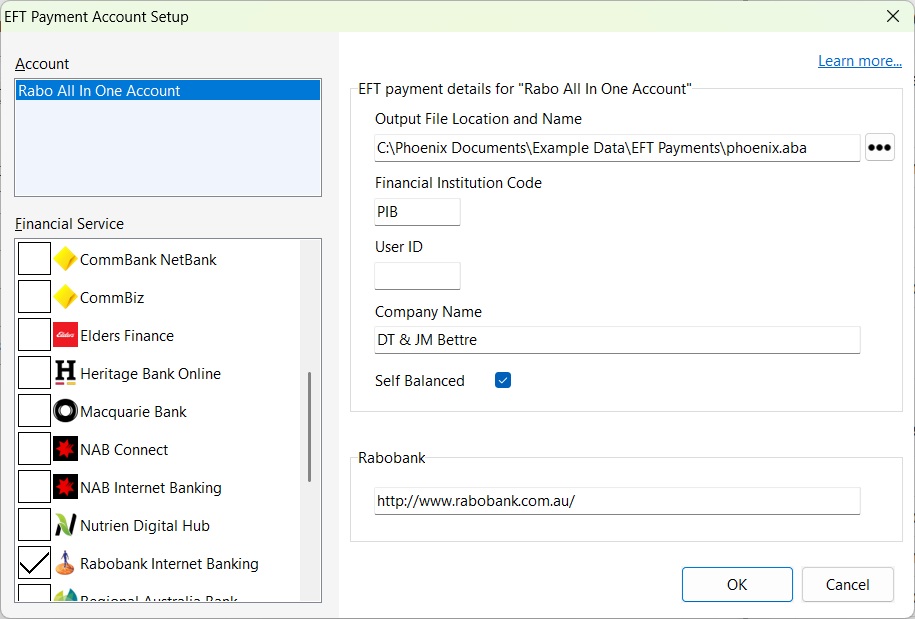
Task: Tick the Macquarie Bank checkbox
Action: [x=35, y=412]
